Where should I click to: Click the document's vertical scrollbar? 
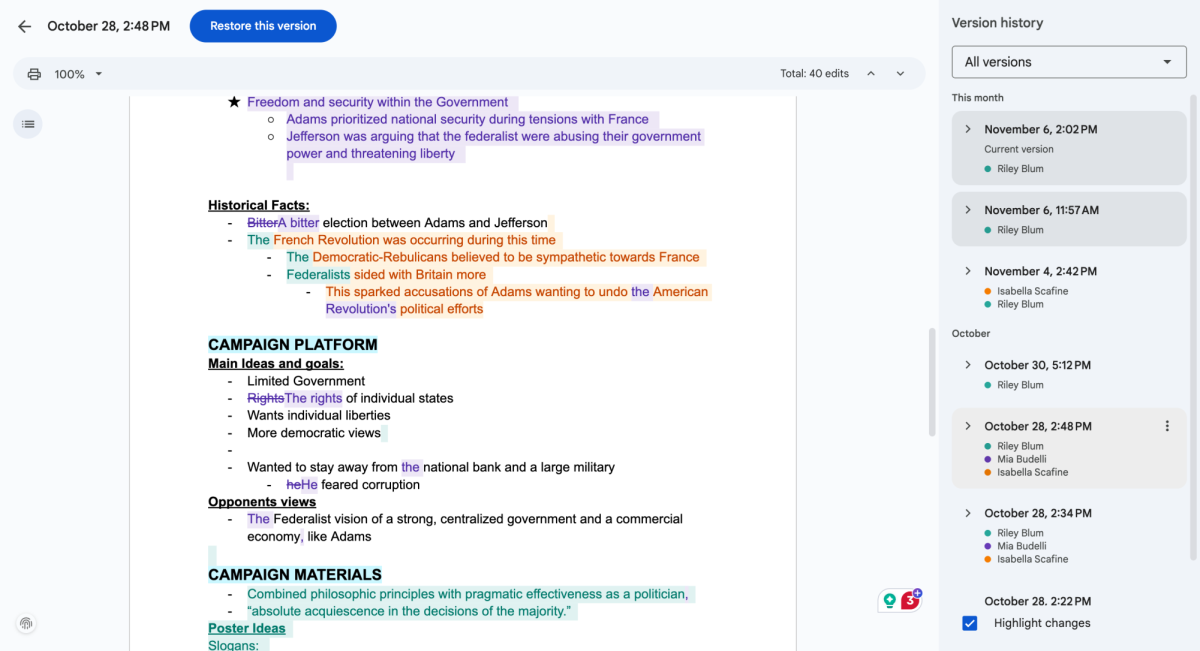(932, 382)
